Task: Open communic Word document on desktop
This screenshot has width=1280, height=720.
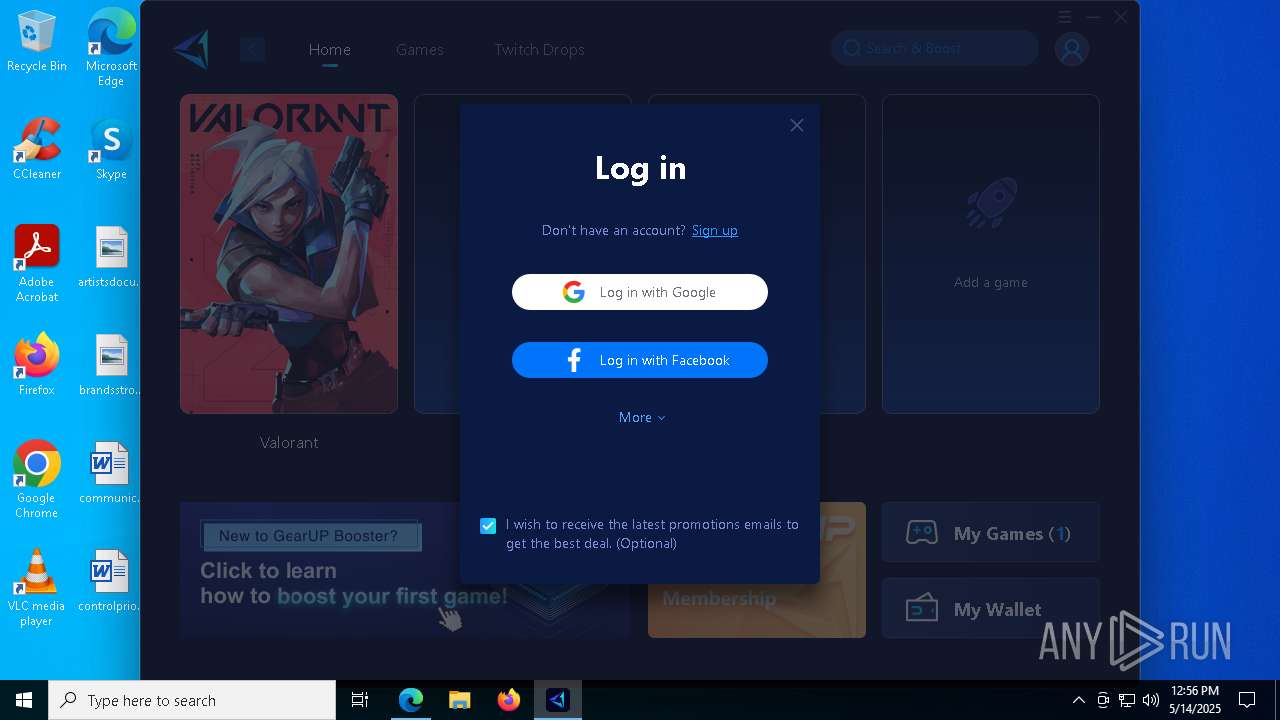Action: [111, 473]
